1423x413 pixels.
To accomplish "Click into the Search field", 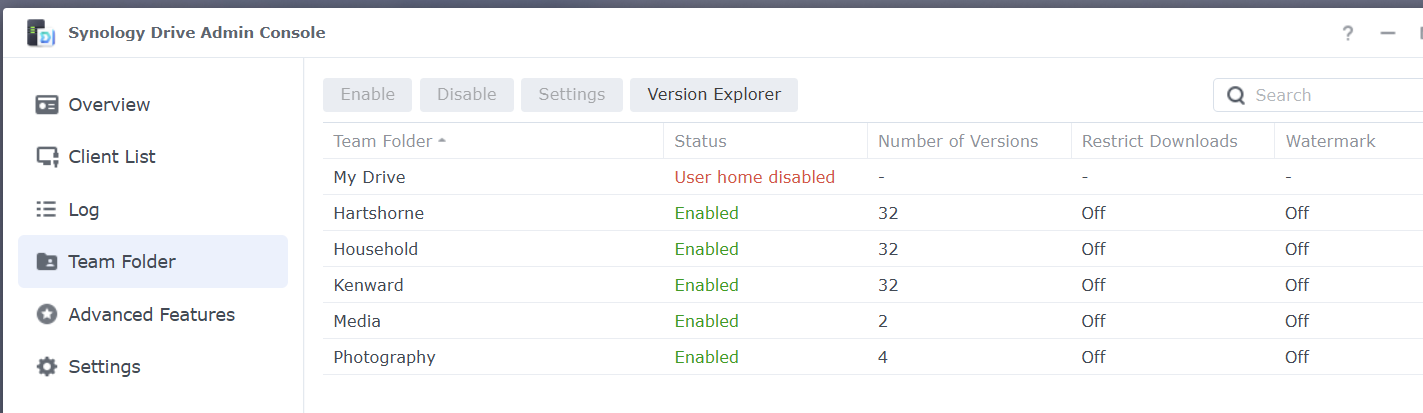I will pos(1330,96).
